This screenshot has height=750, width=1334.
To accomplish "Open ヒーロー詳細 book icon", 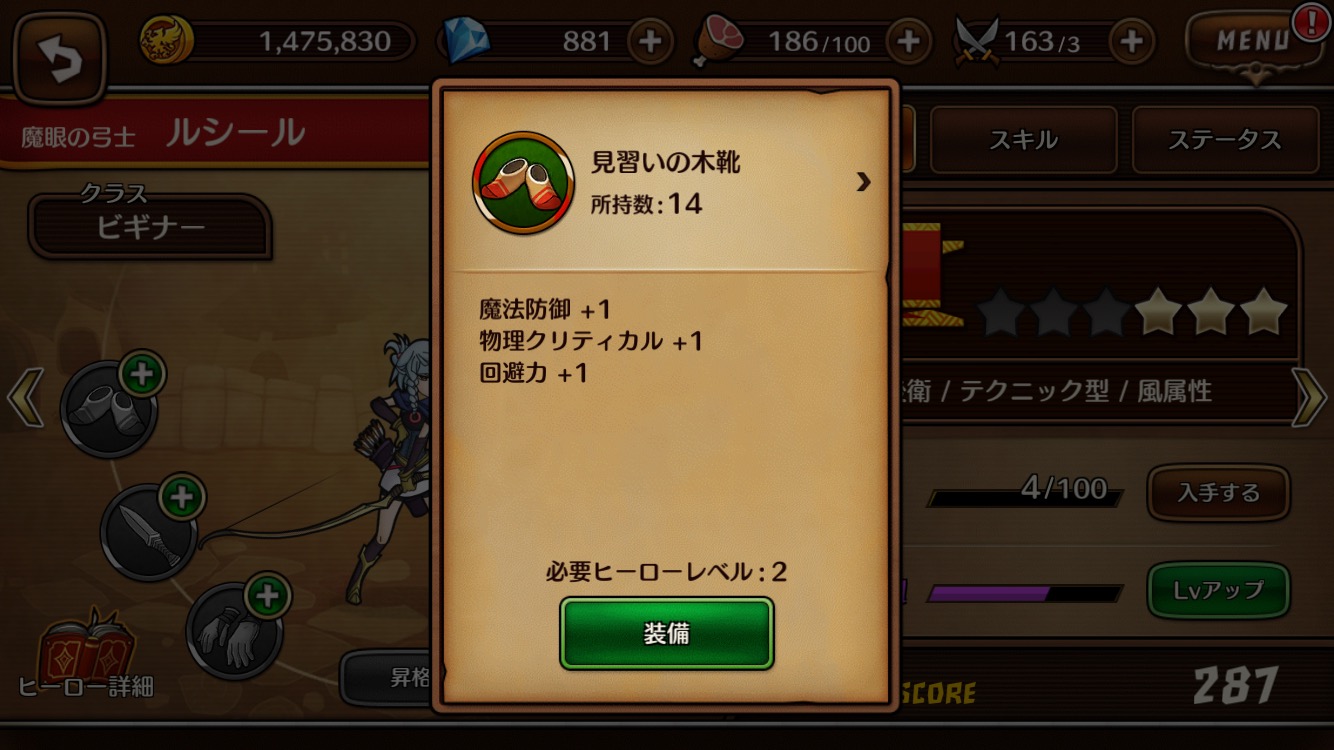I will pyautogui.click(x=86, y=650).
